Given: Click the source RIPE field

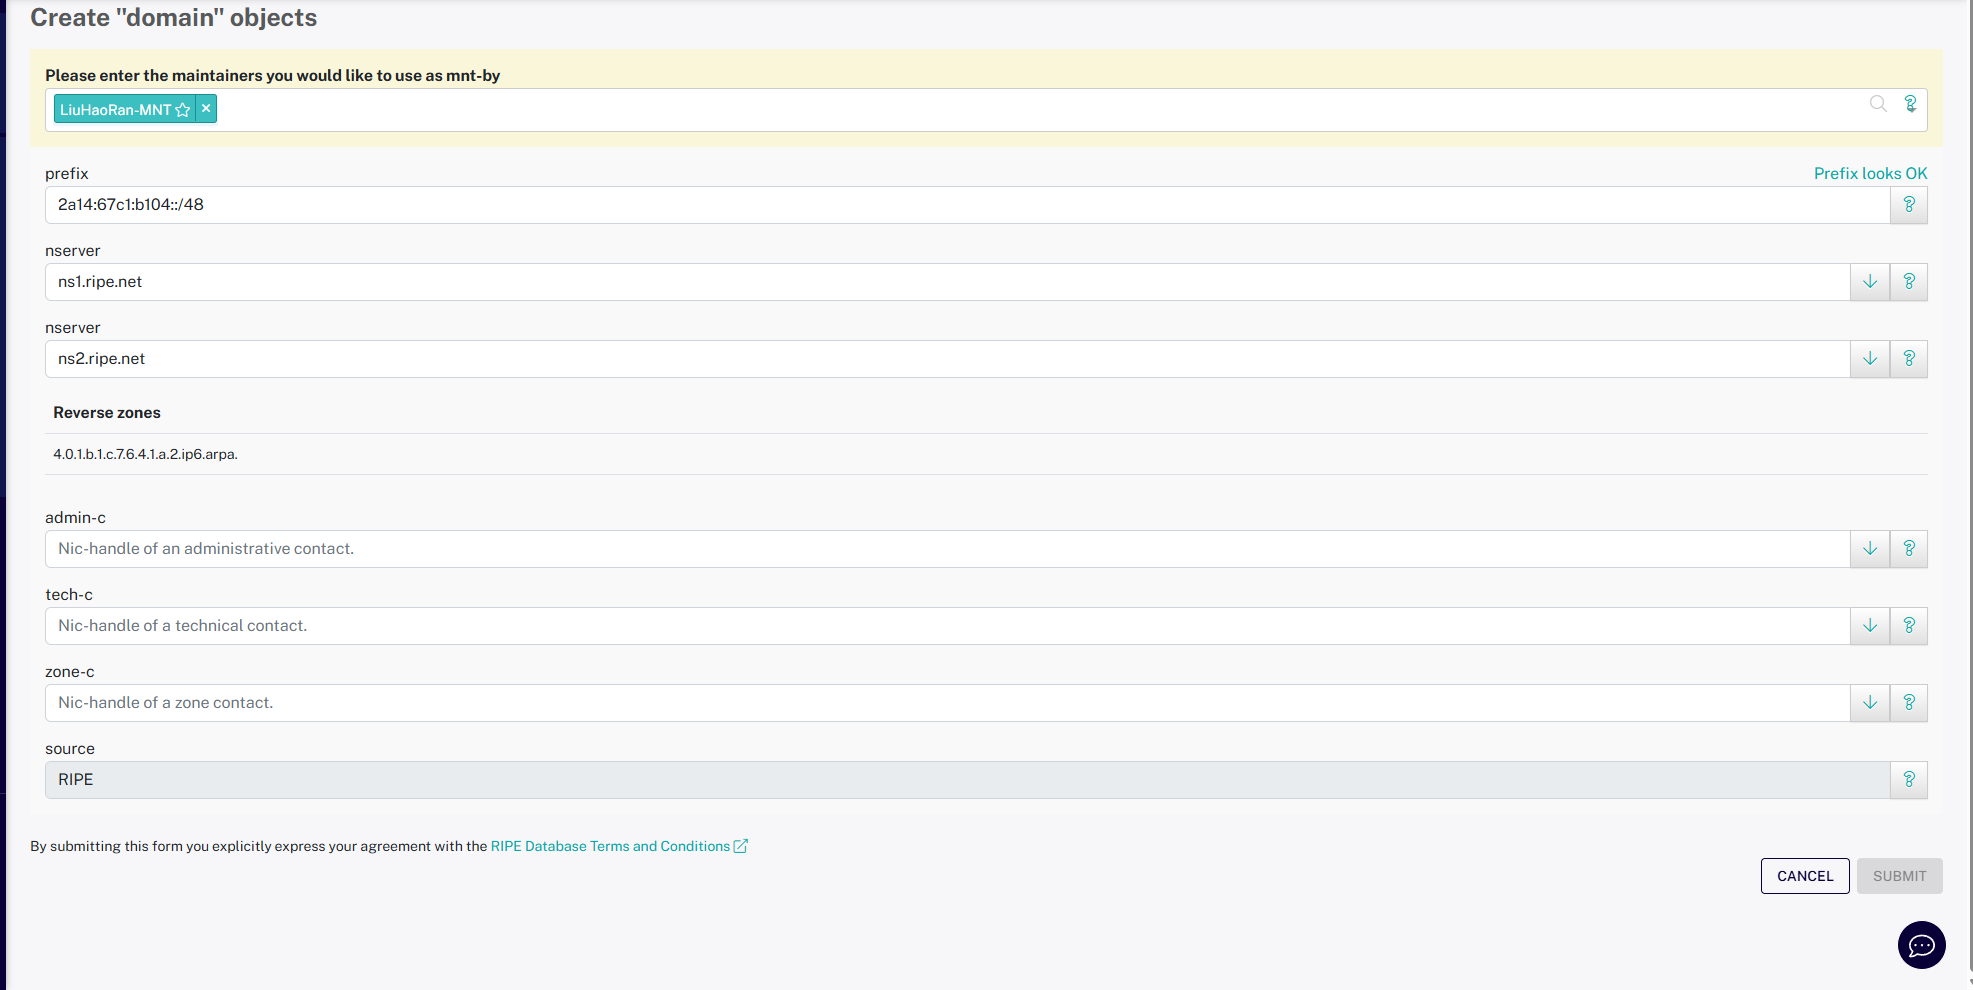Looking at the screenshot, I should [967, 780].
